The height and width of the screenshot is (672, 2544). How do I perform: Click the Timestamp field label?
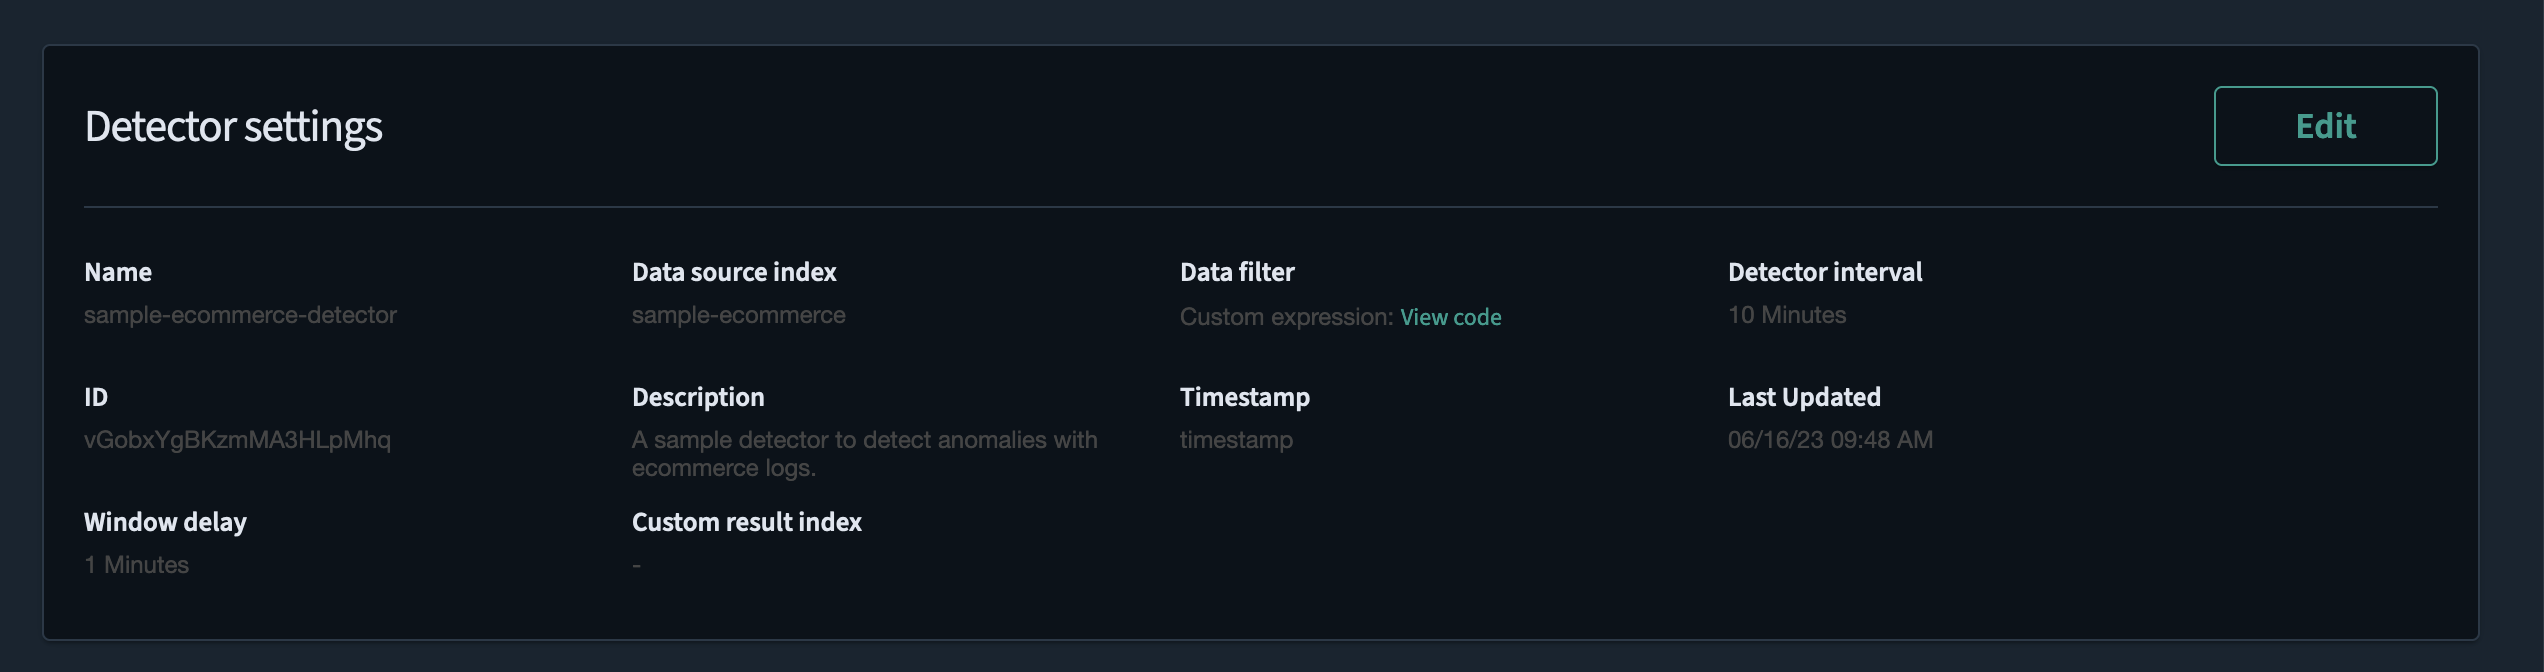tap(1245, 397)
